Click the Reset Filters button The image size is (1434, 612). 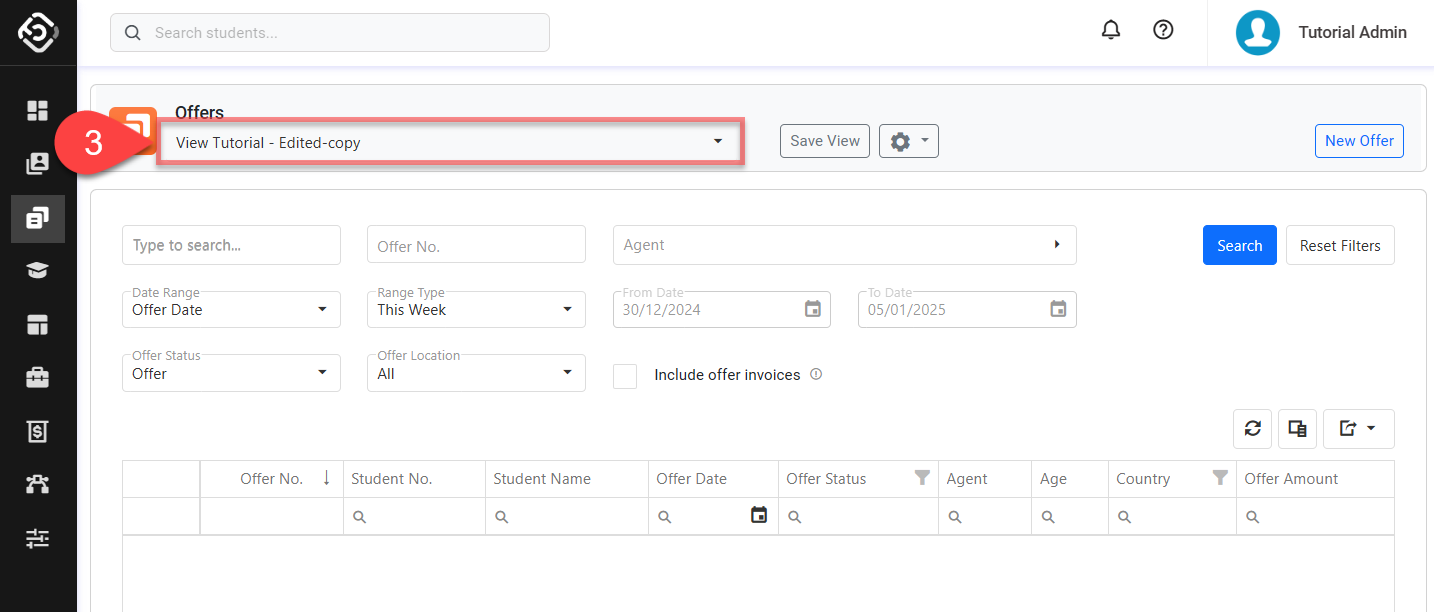pos(1339,245)
